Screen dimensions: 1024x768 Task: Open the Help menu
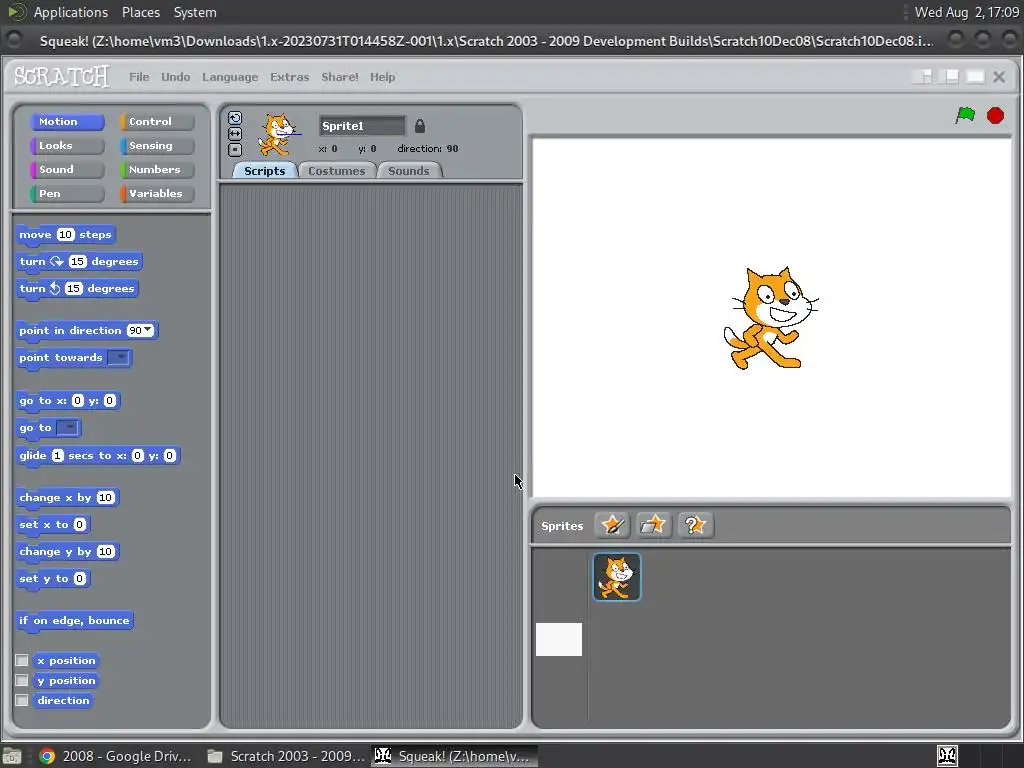pos(383,76)
